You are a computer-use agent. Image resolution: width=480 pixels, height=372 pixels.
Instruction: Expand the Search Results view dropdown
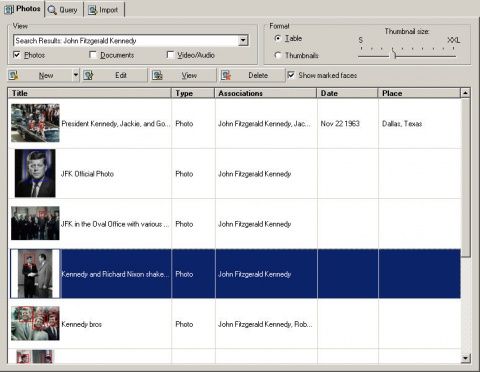tap(243, 41)
